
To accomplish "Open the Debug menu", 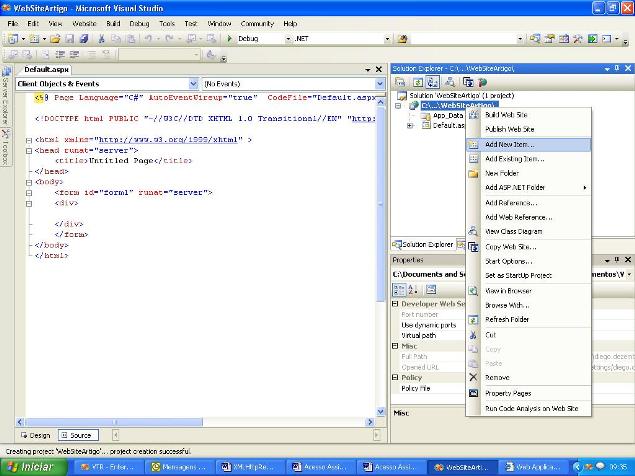I will pyautogui.click(x=139, y=23).
